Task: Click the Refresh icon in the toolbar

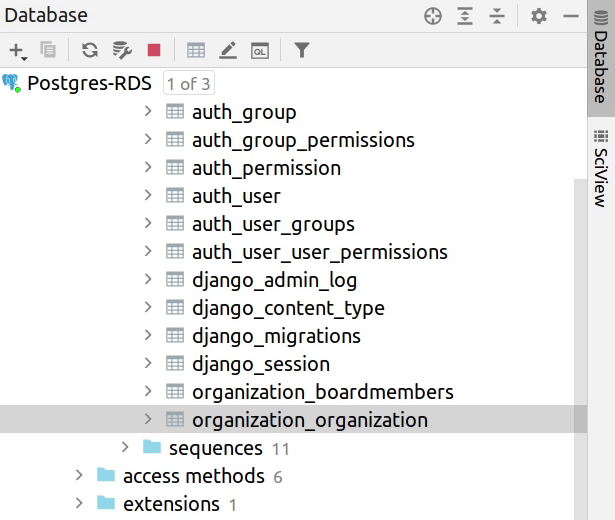Action: (90, 50)
